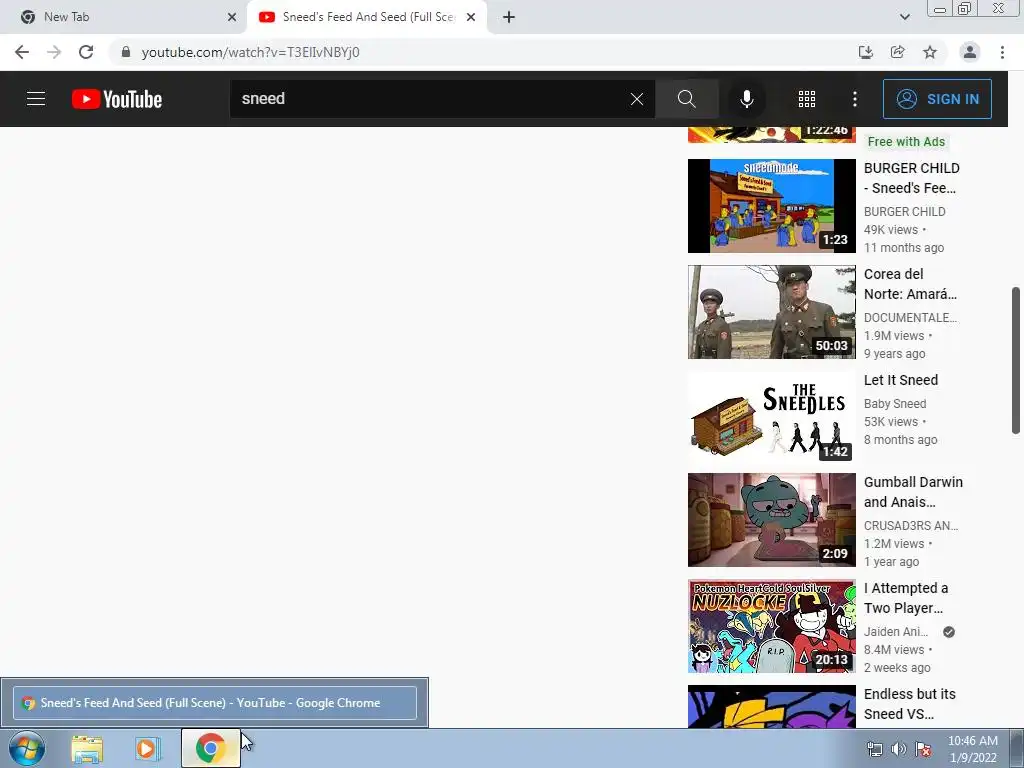
Task: Open Endless but its Sneed VS... title
Action: click(x=910, y=704)
